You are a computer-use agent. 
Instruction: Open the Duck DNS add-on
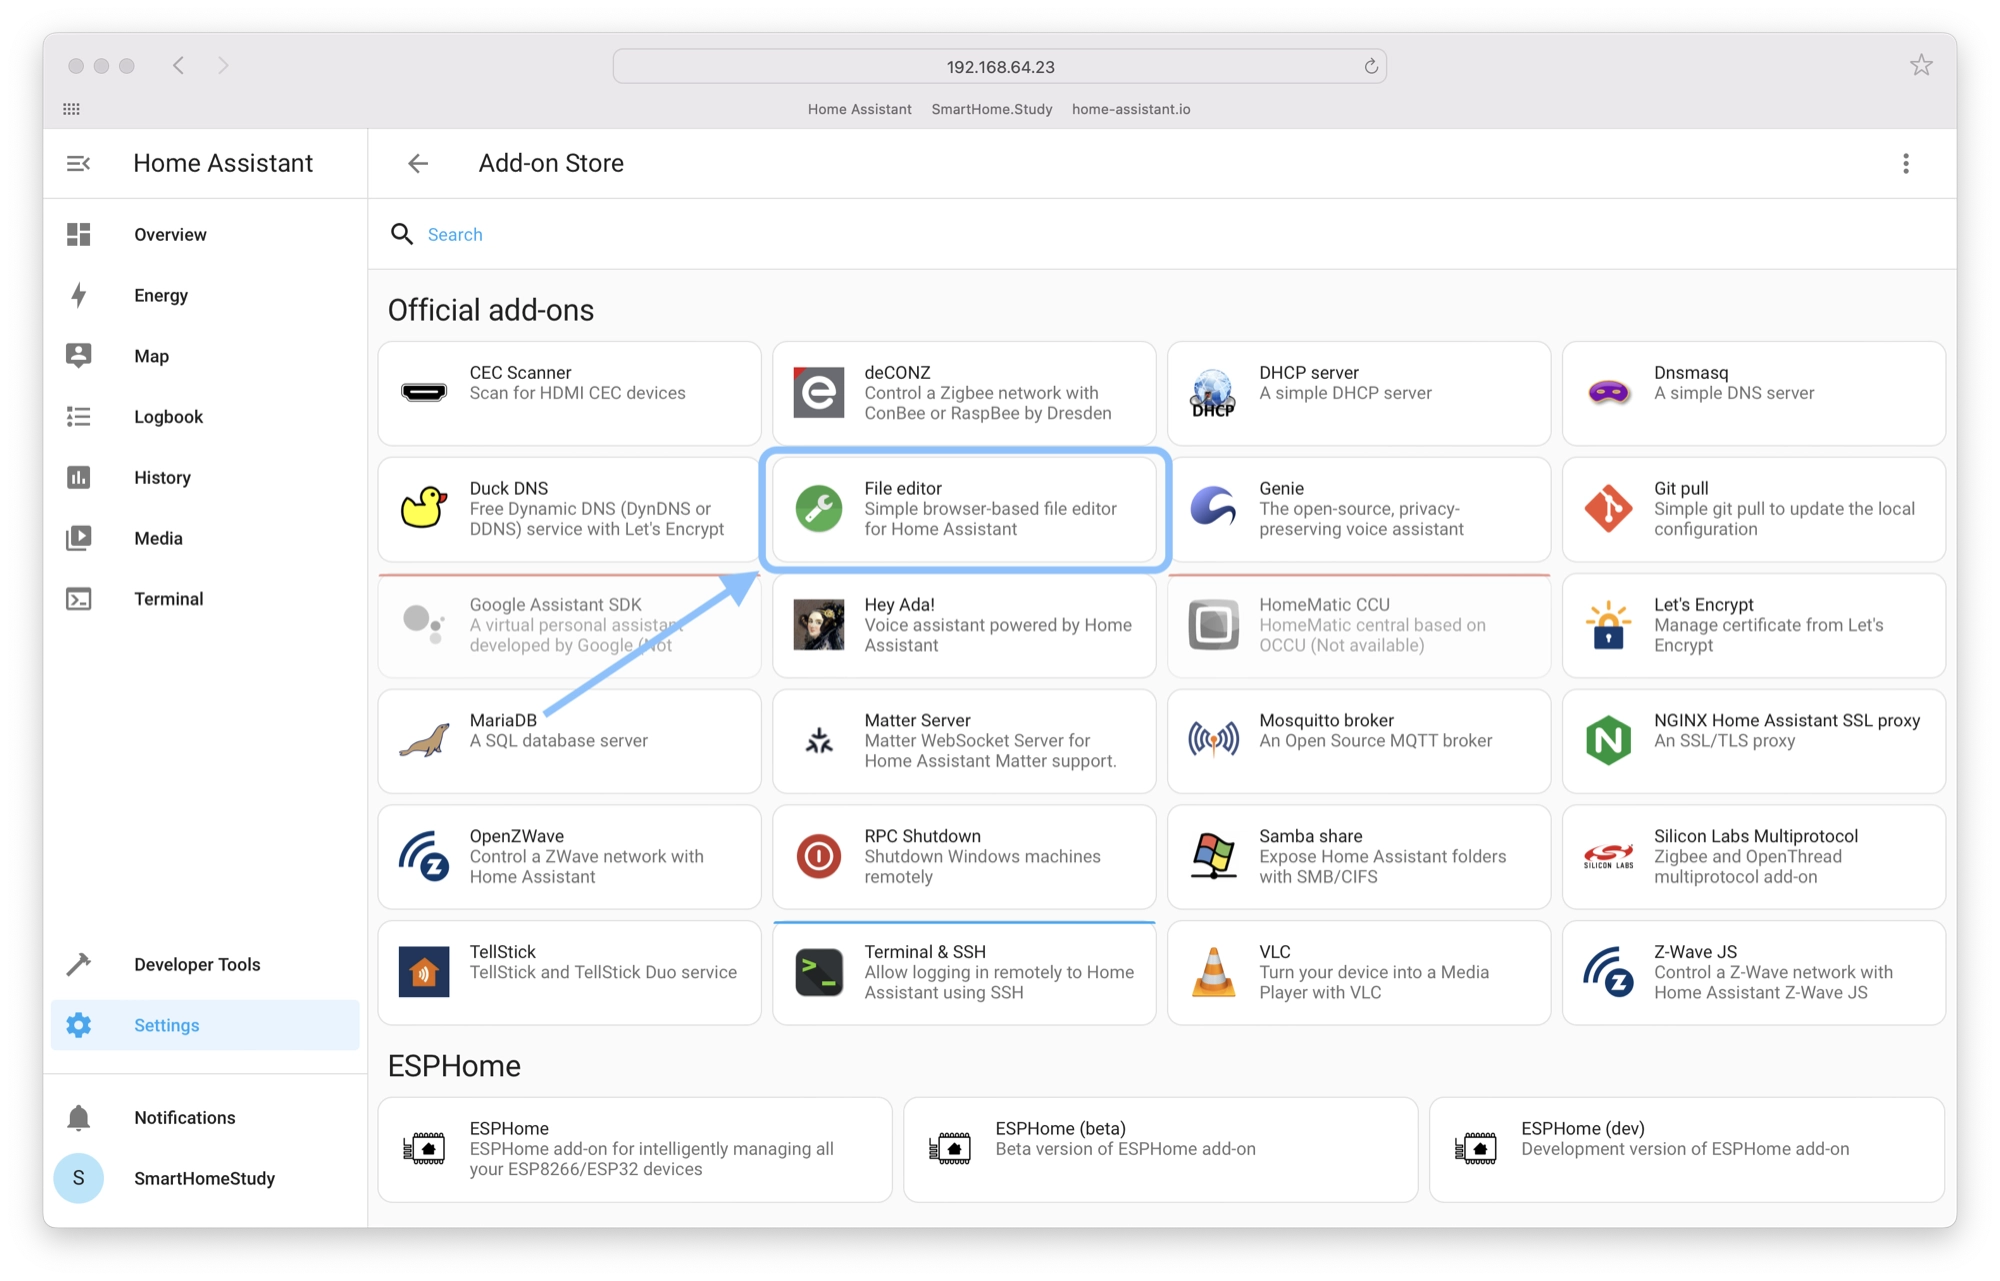click(567, 507)
